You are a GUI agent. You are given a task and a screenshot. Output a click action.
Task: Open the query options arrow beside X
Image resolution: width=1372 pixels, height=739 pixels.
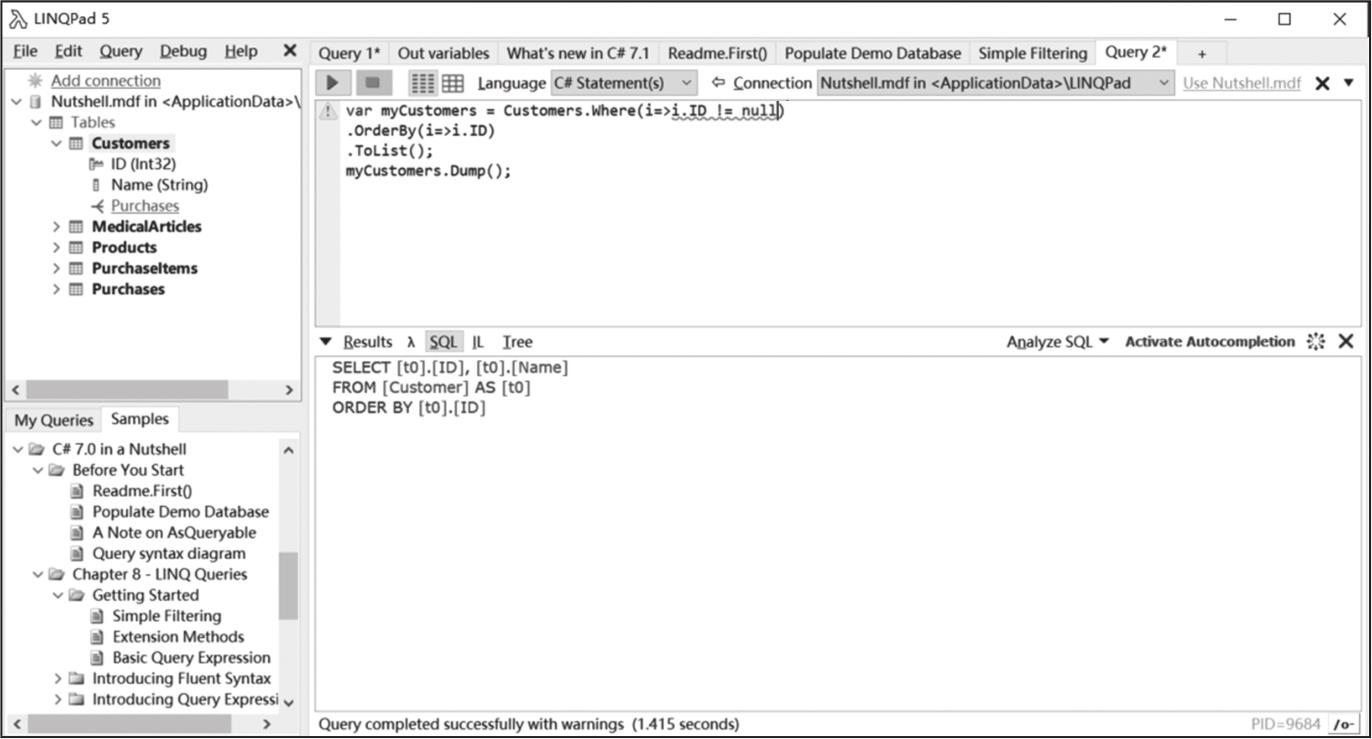click(x=1349, y=83)
